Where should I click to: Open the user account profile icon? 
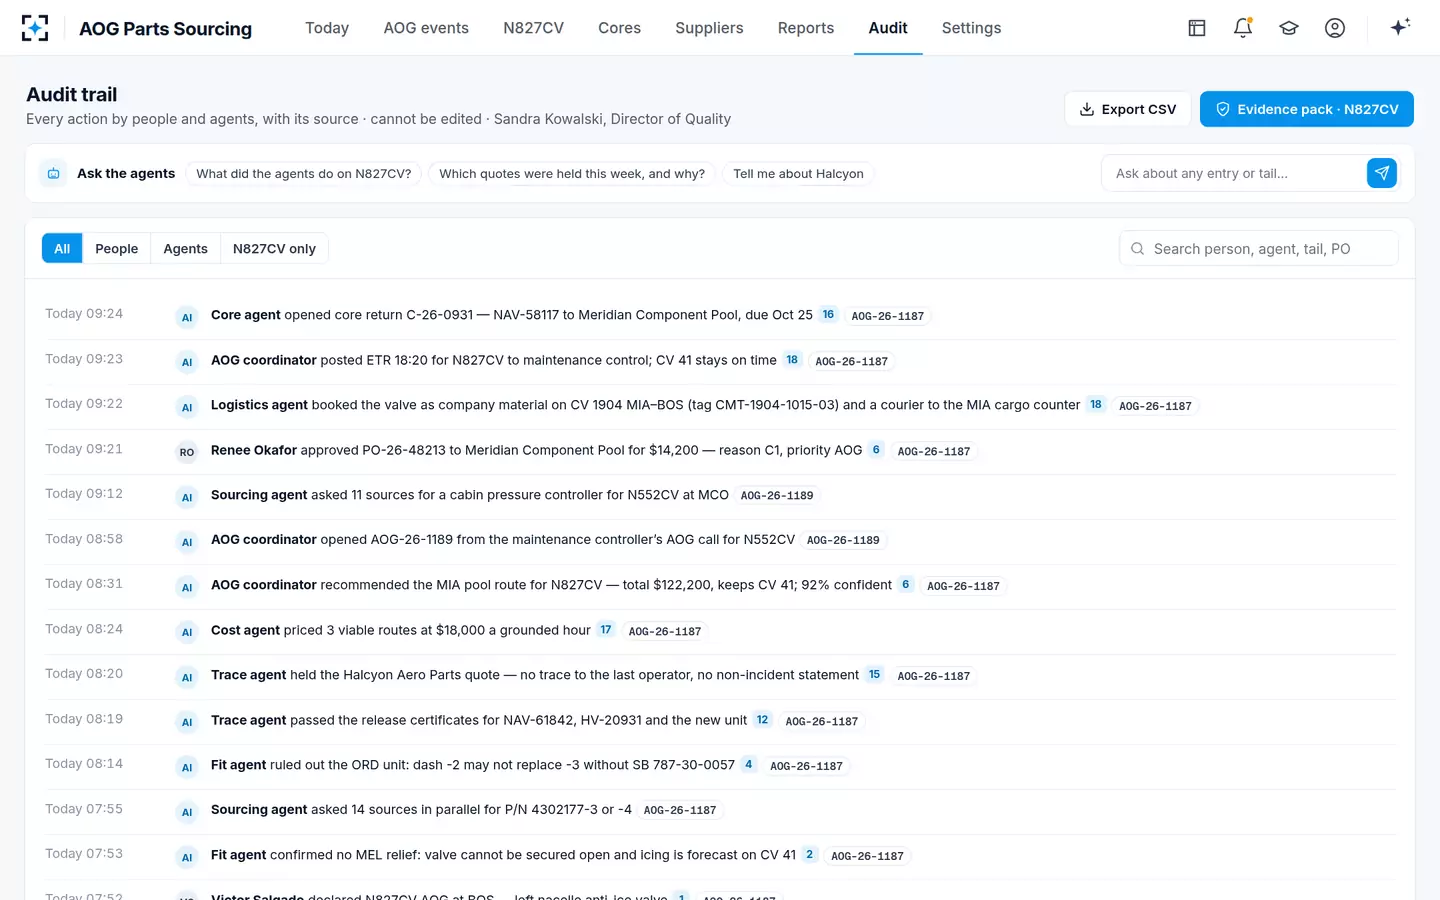(x=1335, y=28)
